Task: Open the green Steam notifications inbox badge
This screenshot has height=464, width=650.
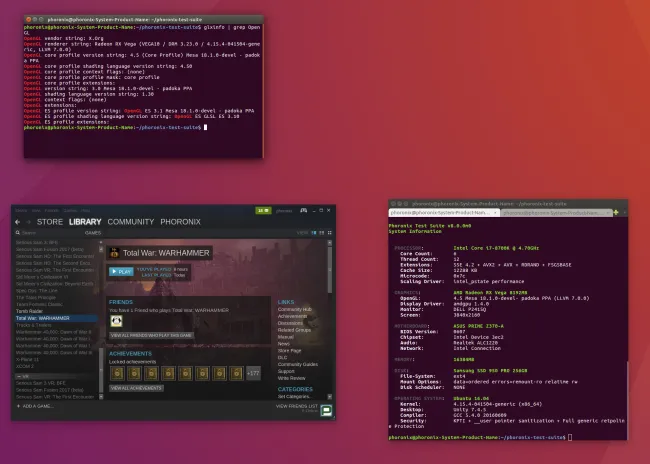Action: 263,211
